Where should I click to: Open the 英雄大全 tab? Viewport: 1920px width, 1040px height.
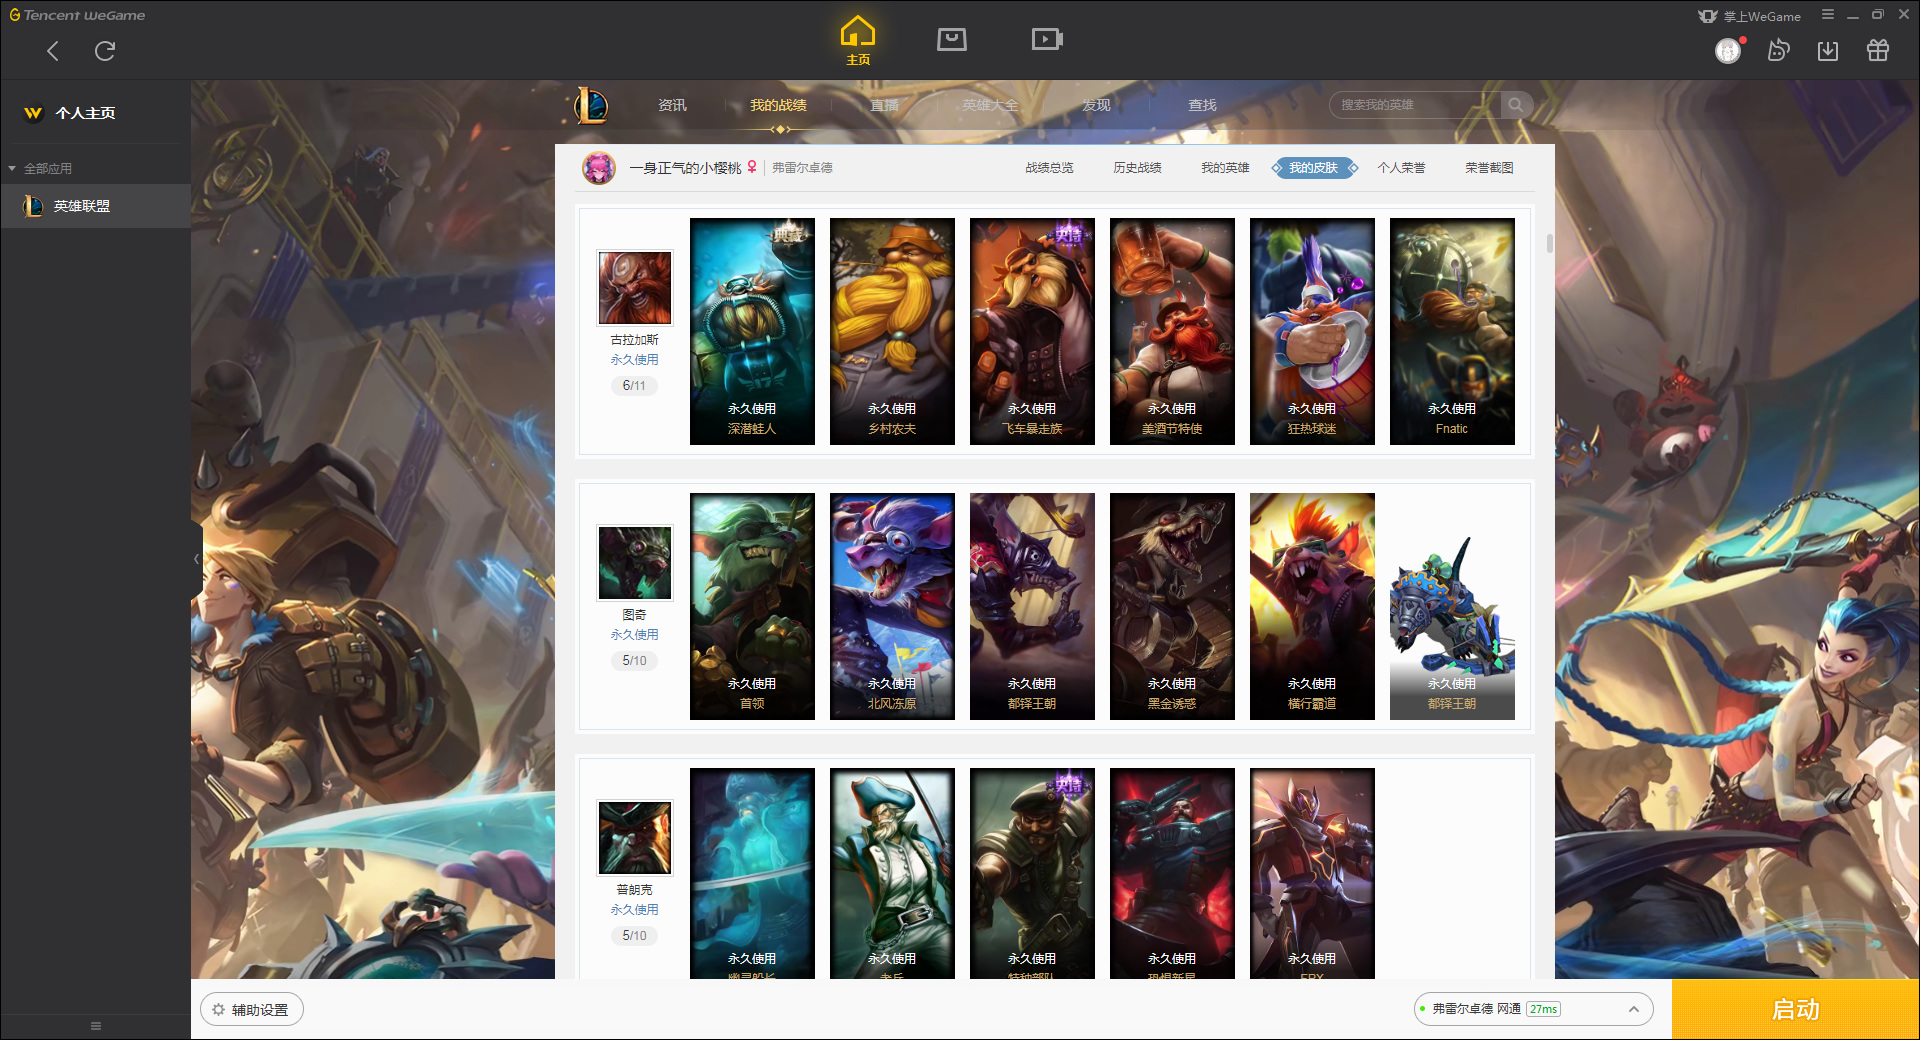[x=990, y=105]
